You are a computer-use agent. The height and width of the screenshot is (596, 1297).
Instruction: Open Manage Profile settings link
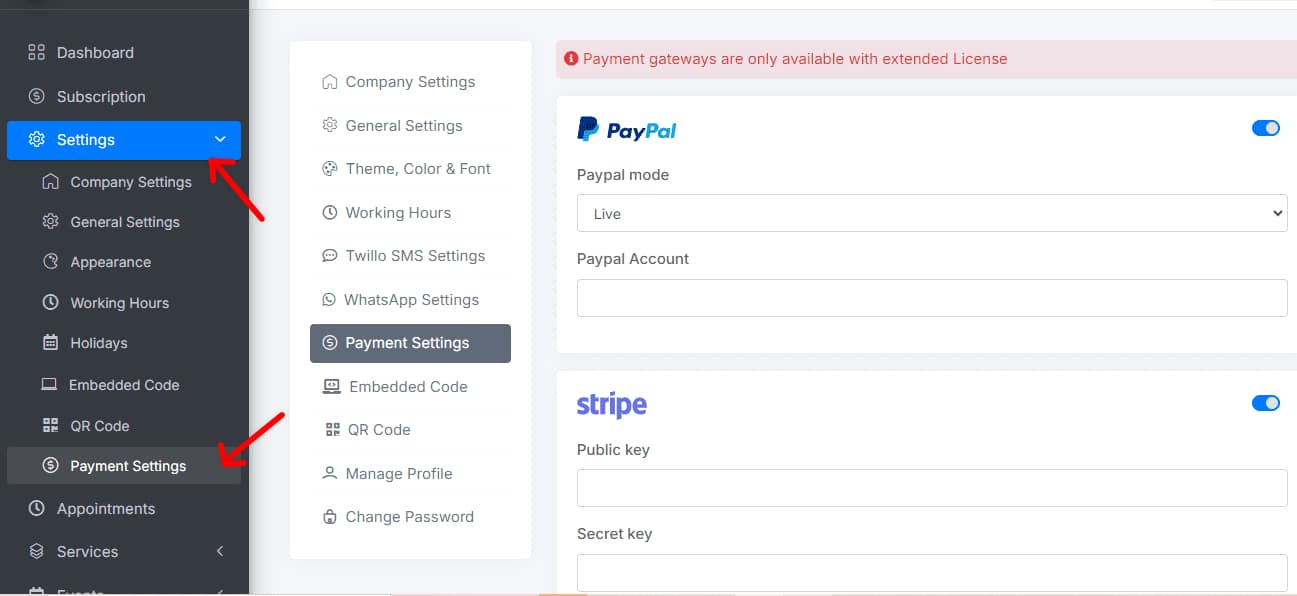coord(398,473)
